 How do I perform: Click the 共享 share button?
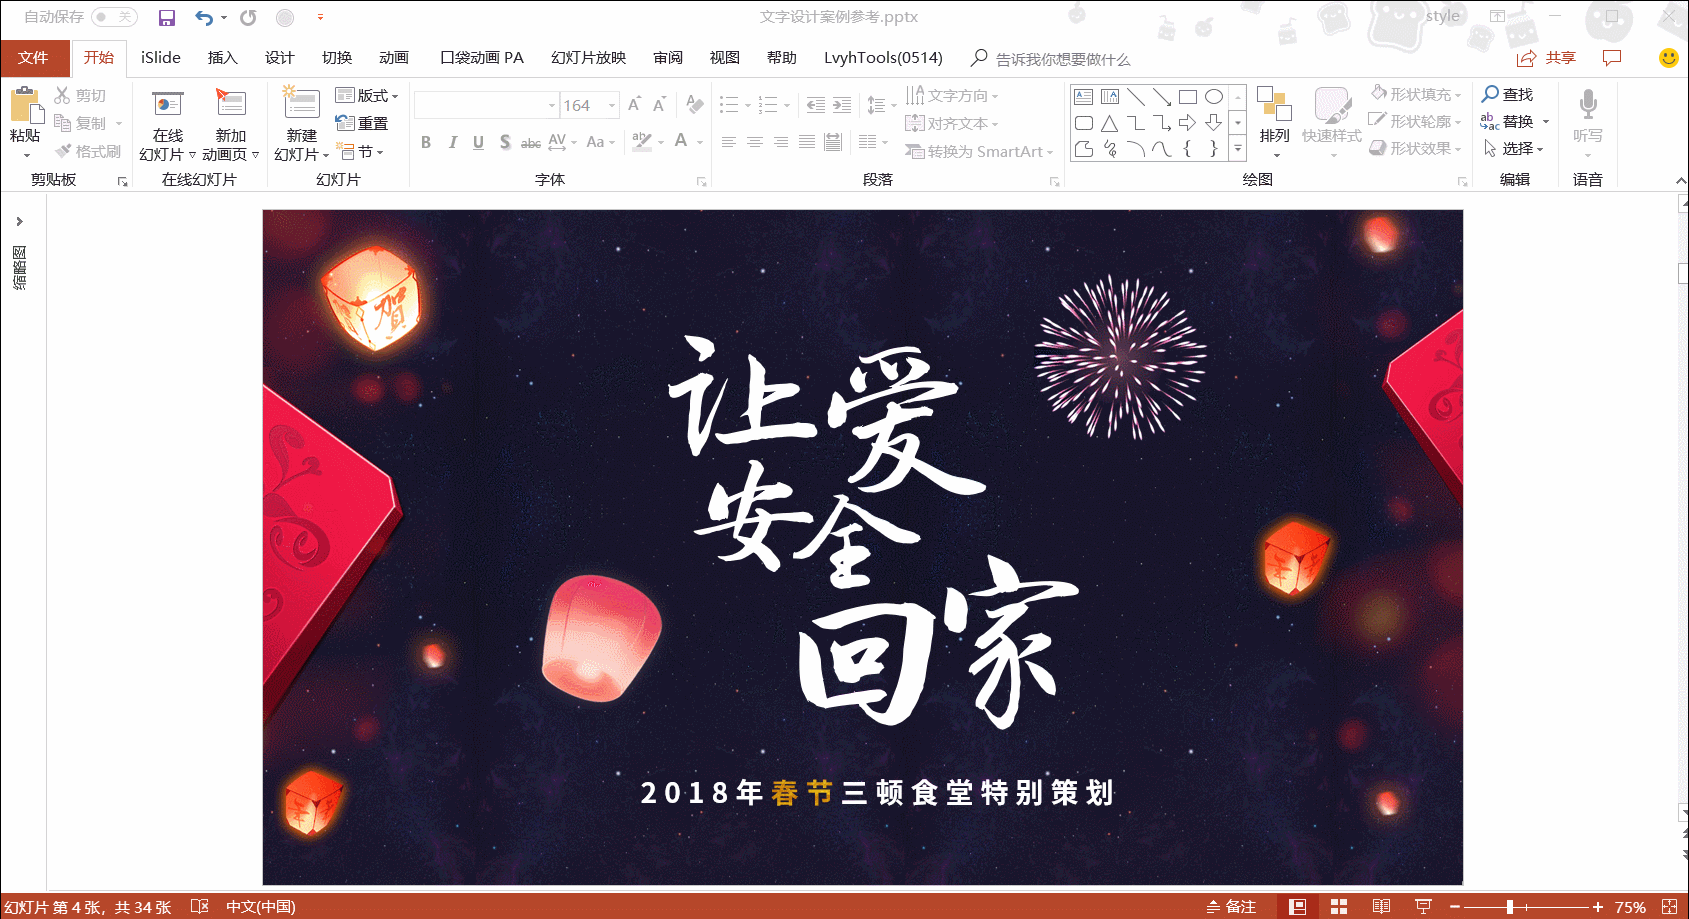coord(1546,58)
